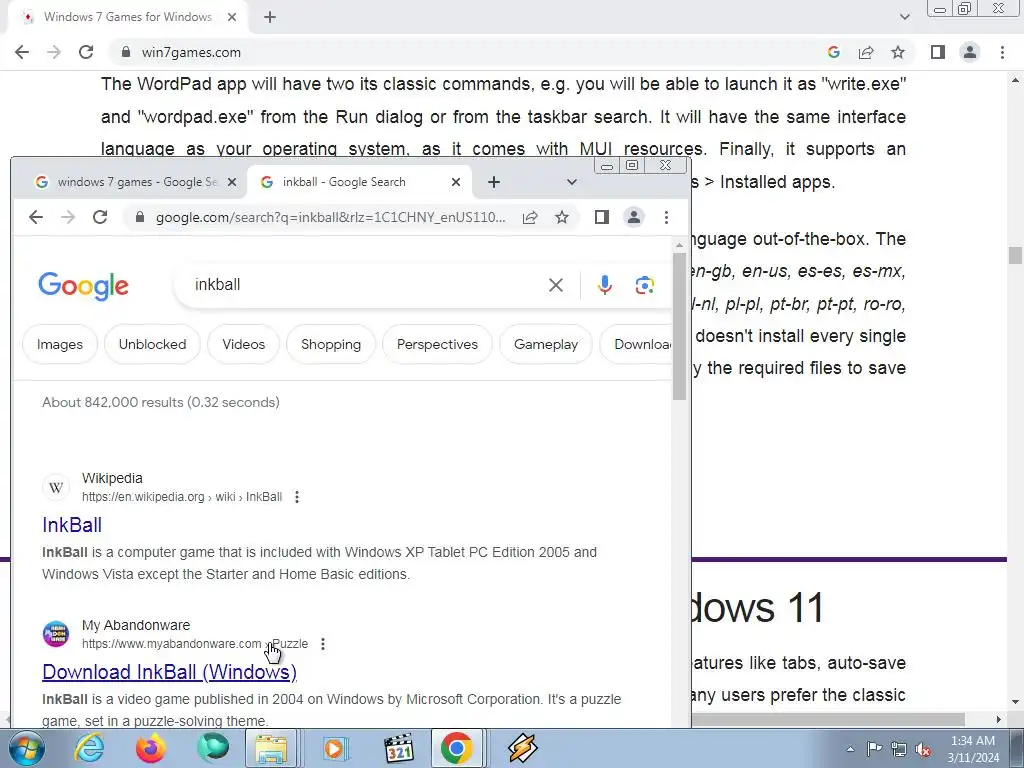Screen dimensions: 1024x768
Task: Open Media Player Classic 321 taskbar icon
Action: click(x=398, y=748)
